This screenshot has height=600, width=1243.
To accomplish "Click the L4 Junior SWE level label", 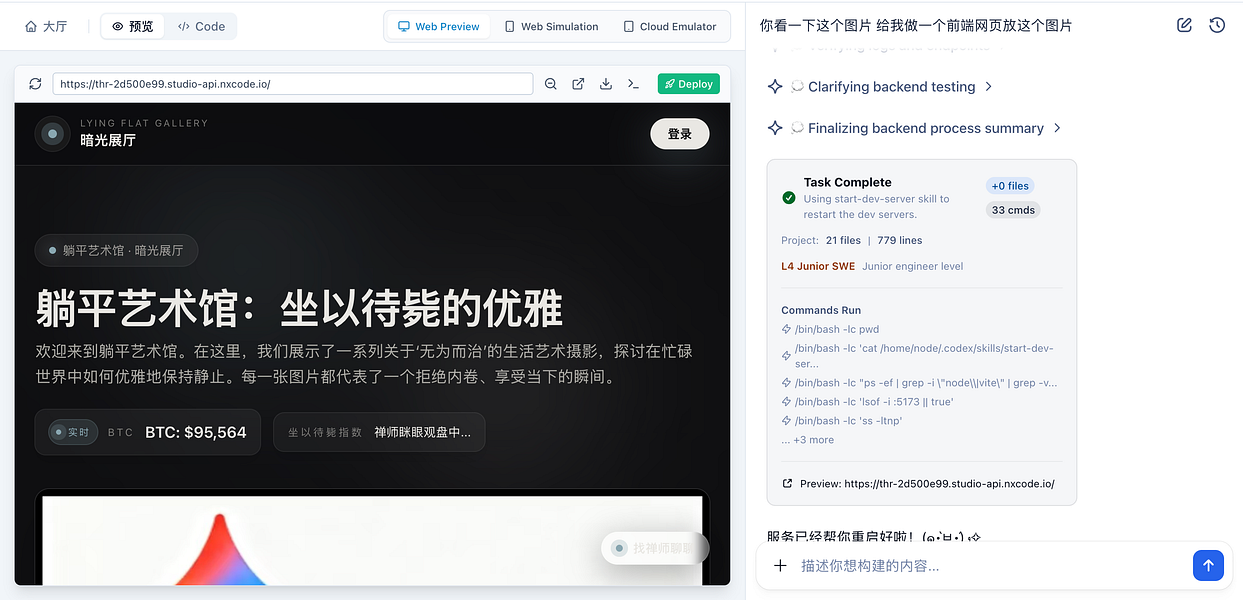I will pyautogui.click(x=818, y=266).
